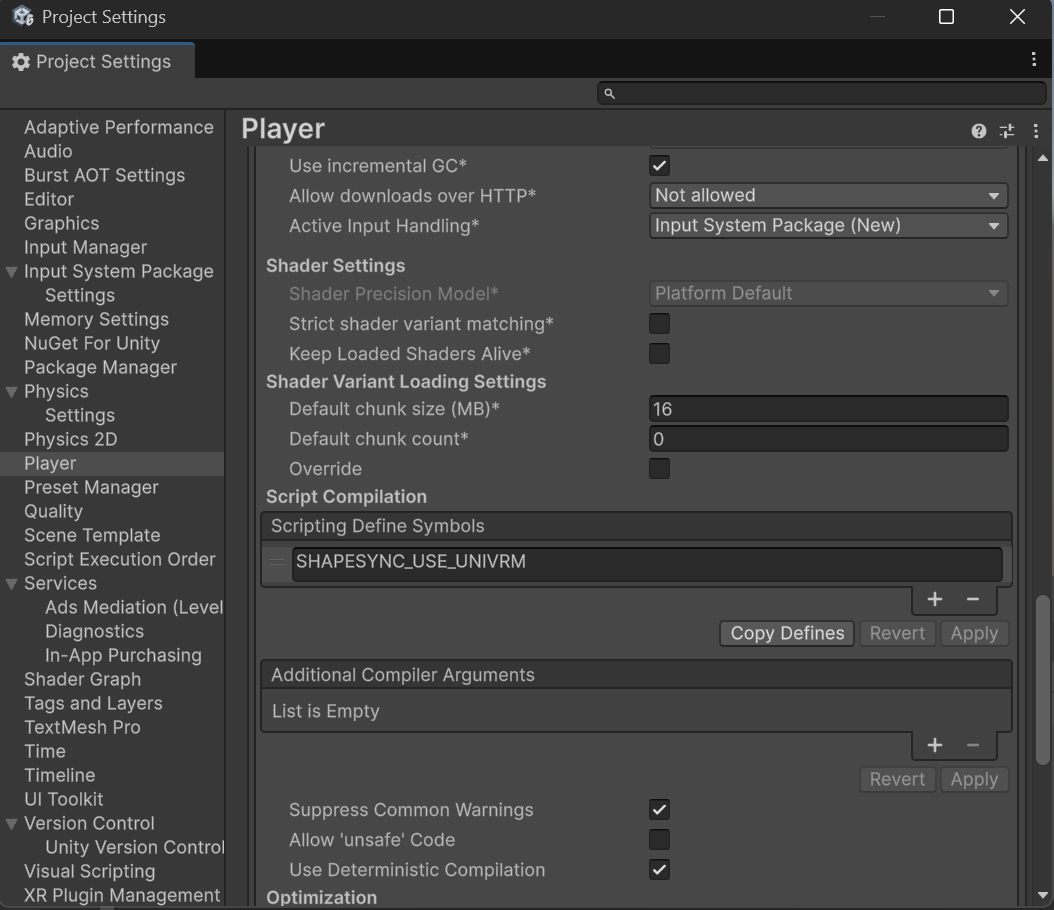Open Input Manager settings
Image resolution: width=1054 pixels, height=910 pixels.
tap(85, 247)
